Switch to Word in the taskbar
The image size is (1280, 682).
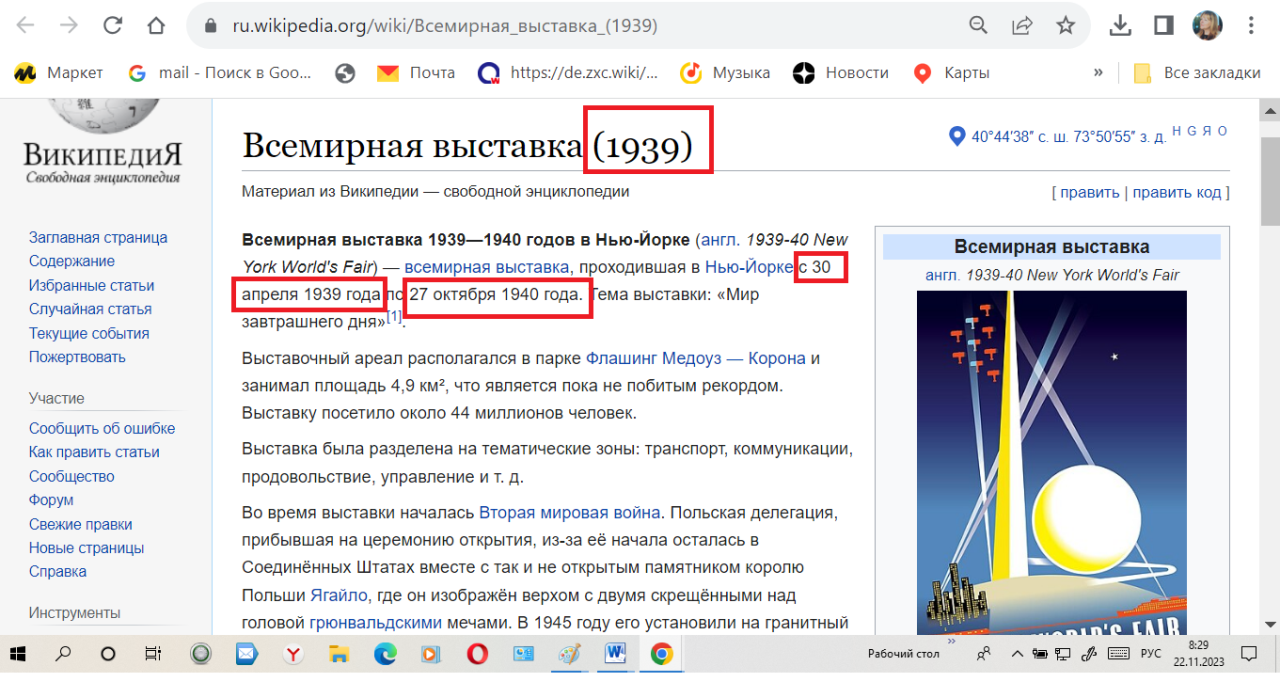click(x=615, y=654)
